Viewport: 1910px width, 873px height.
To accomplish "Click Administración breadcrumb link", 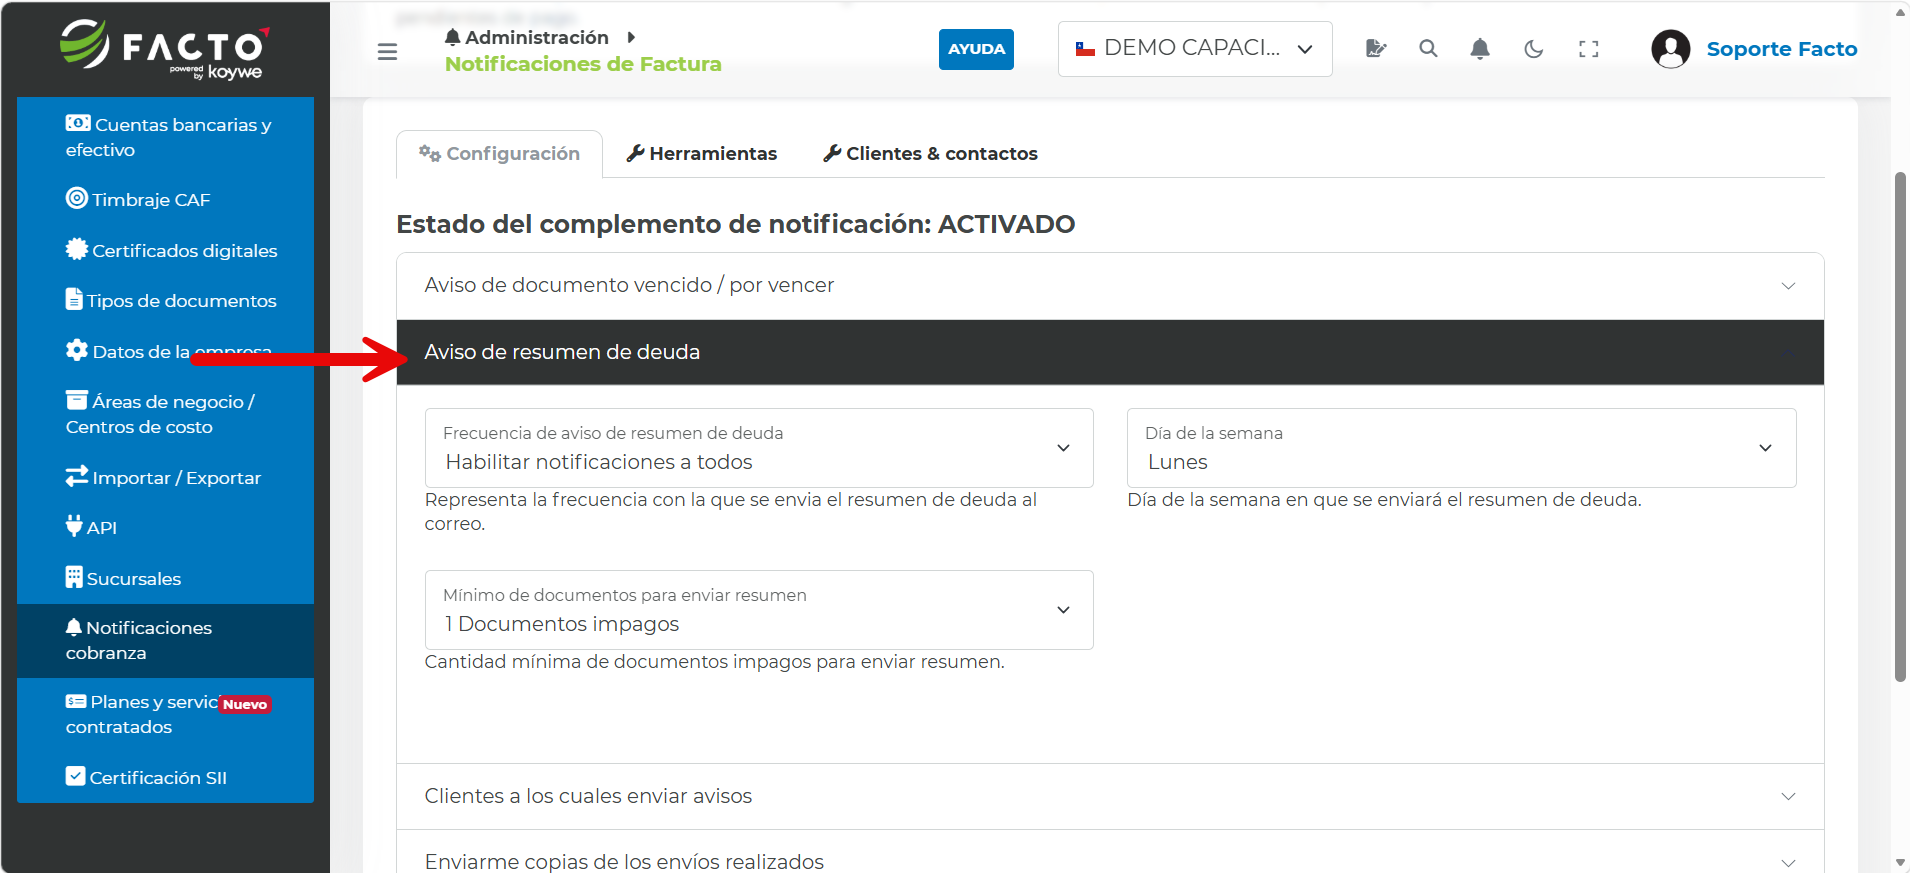I will coord(537,37).
